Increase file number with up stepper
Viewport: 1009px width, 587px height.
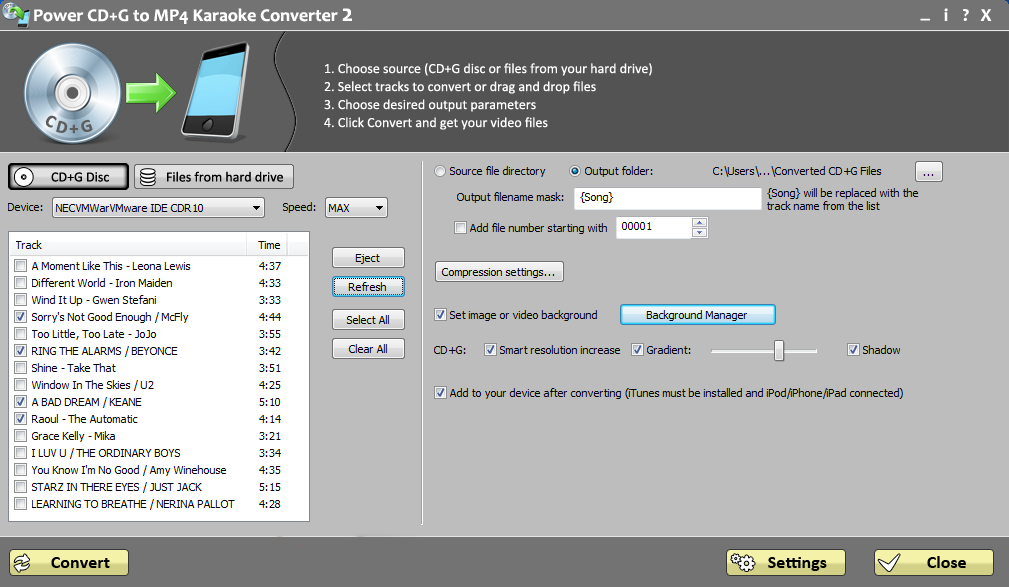[x=699, y=223]
